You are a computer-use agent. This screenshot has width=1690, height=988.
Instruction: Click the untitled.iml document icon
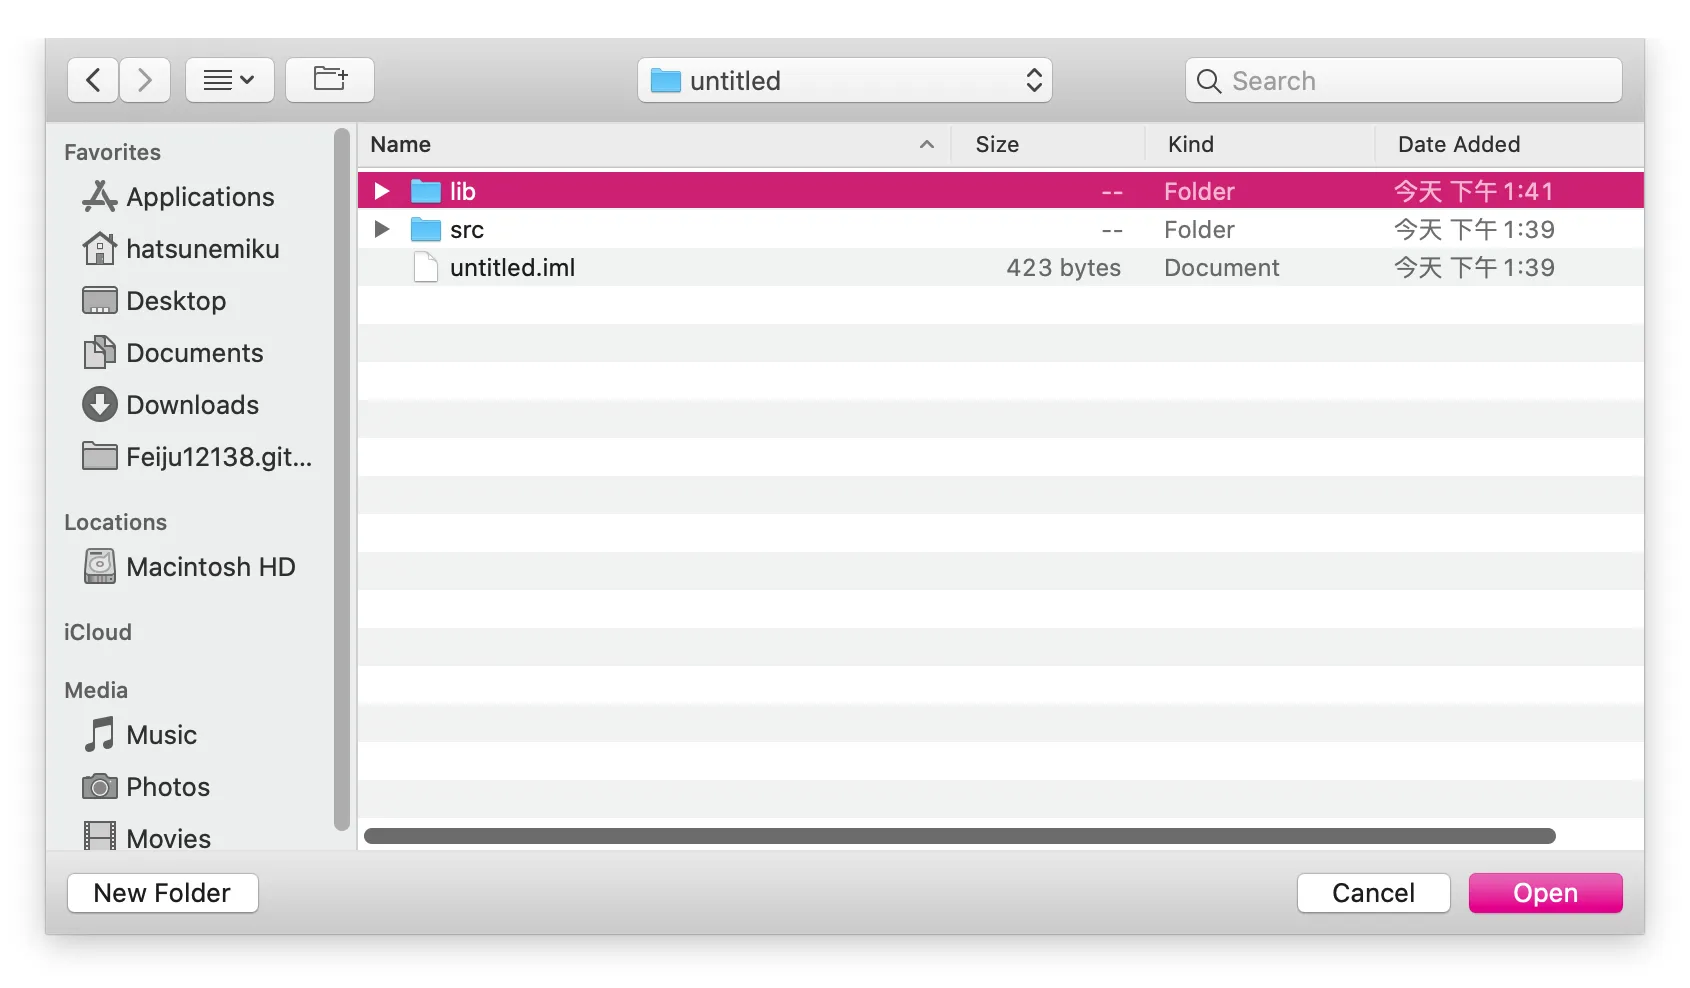pos(426,267)
